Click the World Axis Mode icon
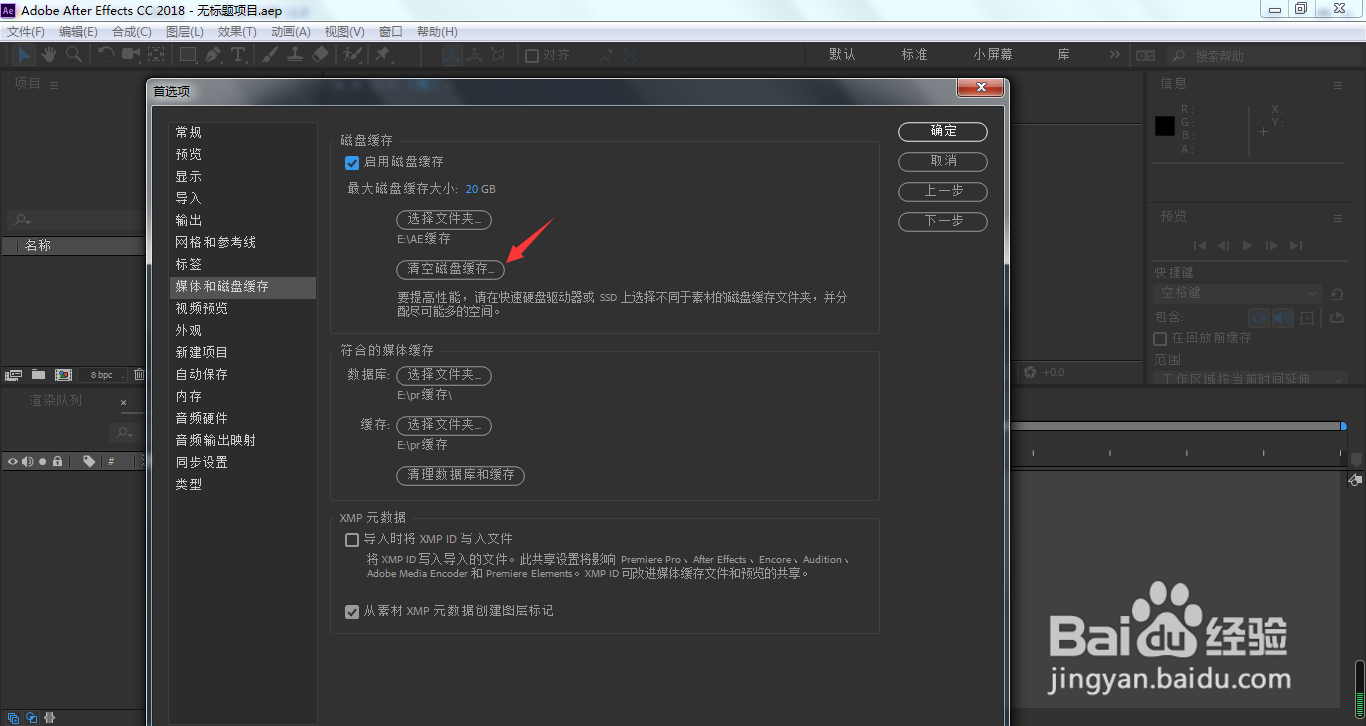 (x=475, y=55)
